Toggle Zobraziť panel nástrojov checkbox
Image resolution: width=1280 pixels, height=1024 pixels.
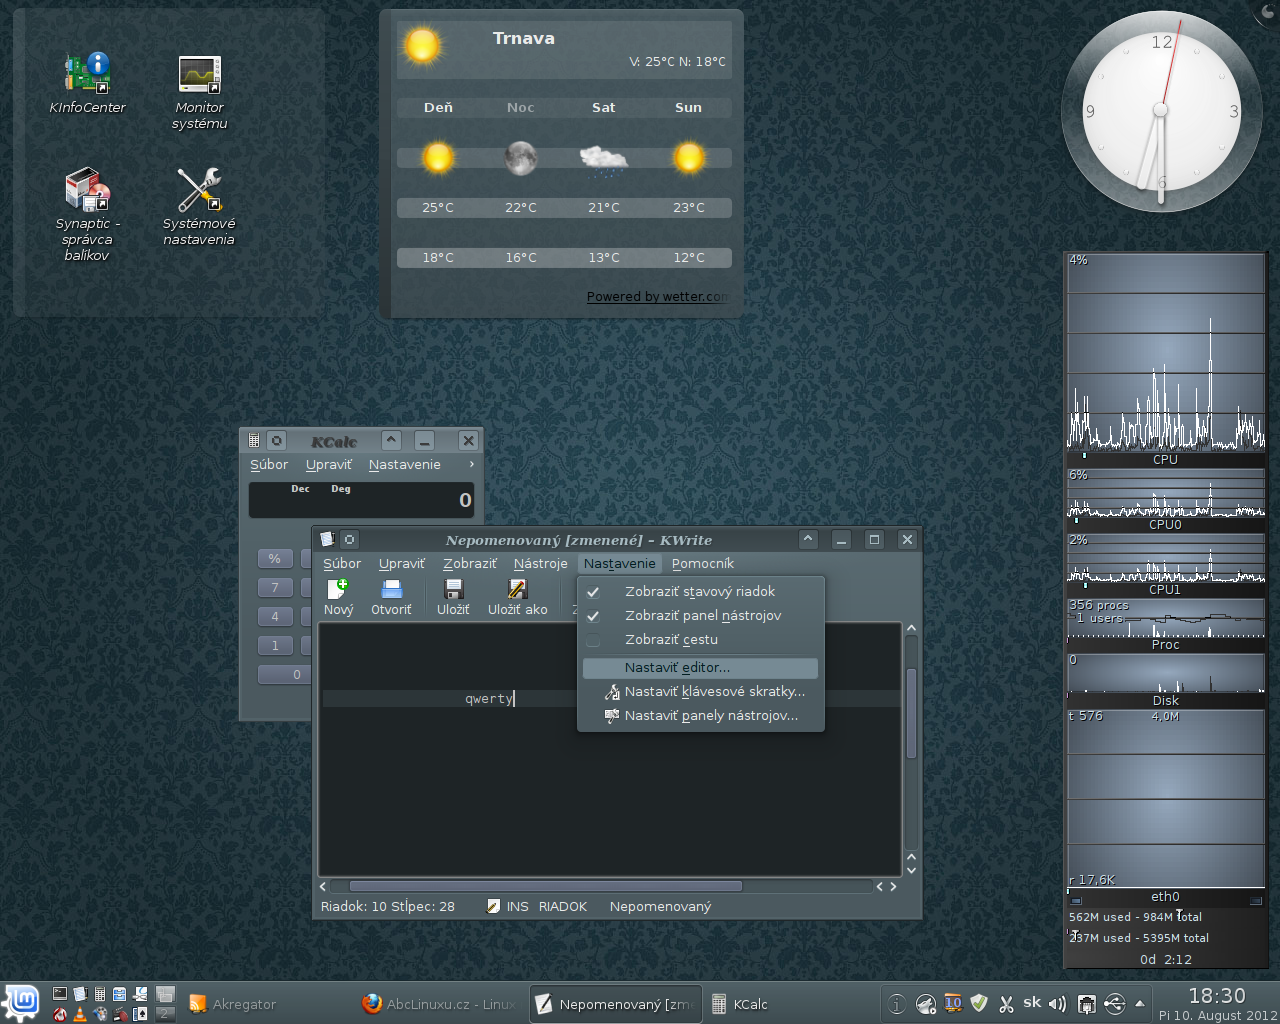point(593,615)
